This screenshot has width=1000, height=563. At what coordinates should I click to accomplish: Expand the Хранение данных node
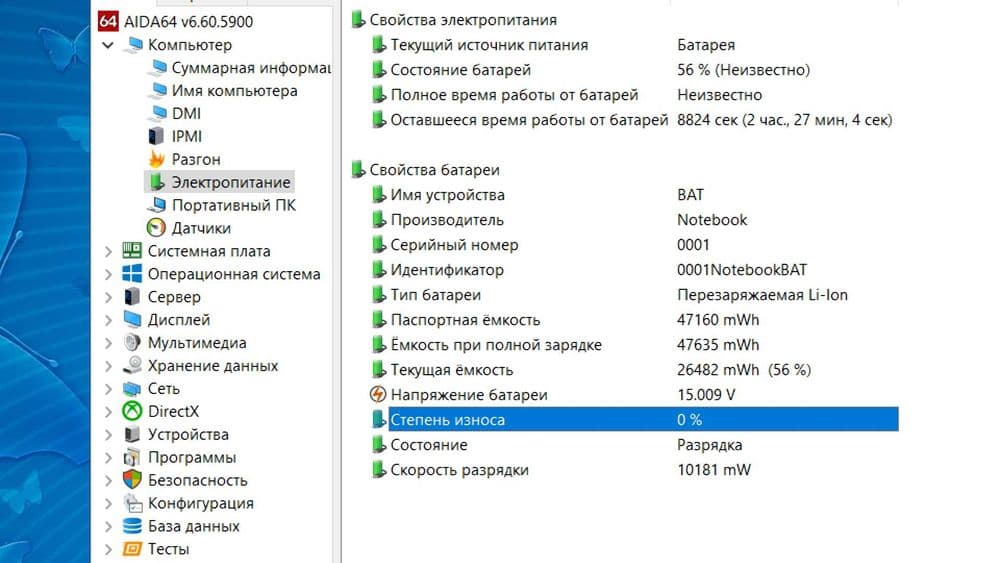coord(108,366)
